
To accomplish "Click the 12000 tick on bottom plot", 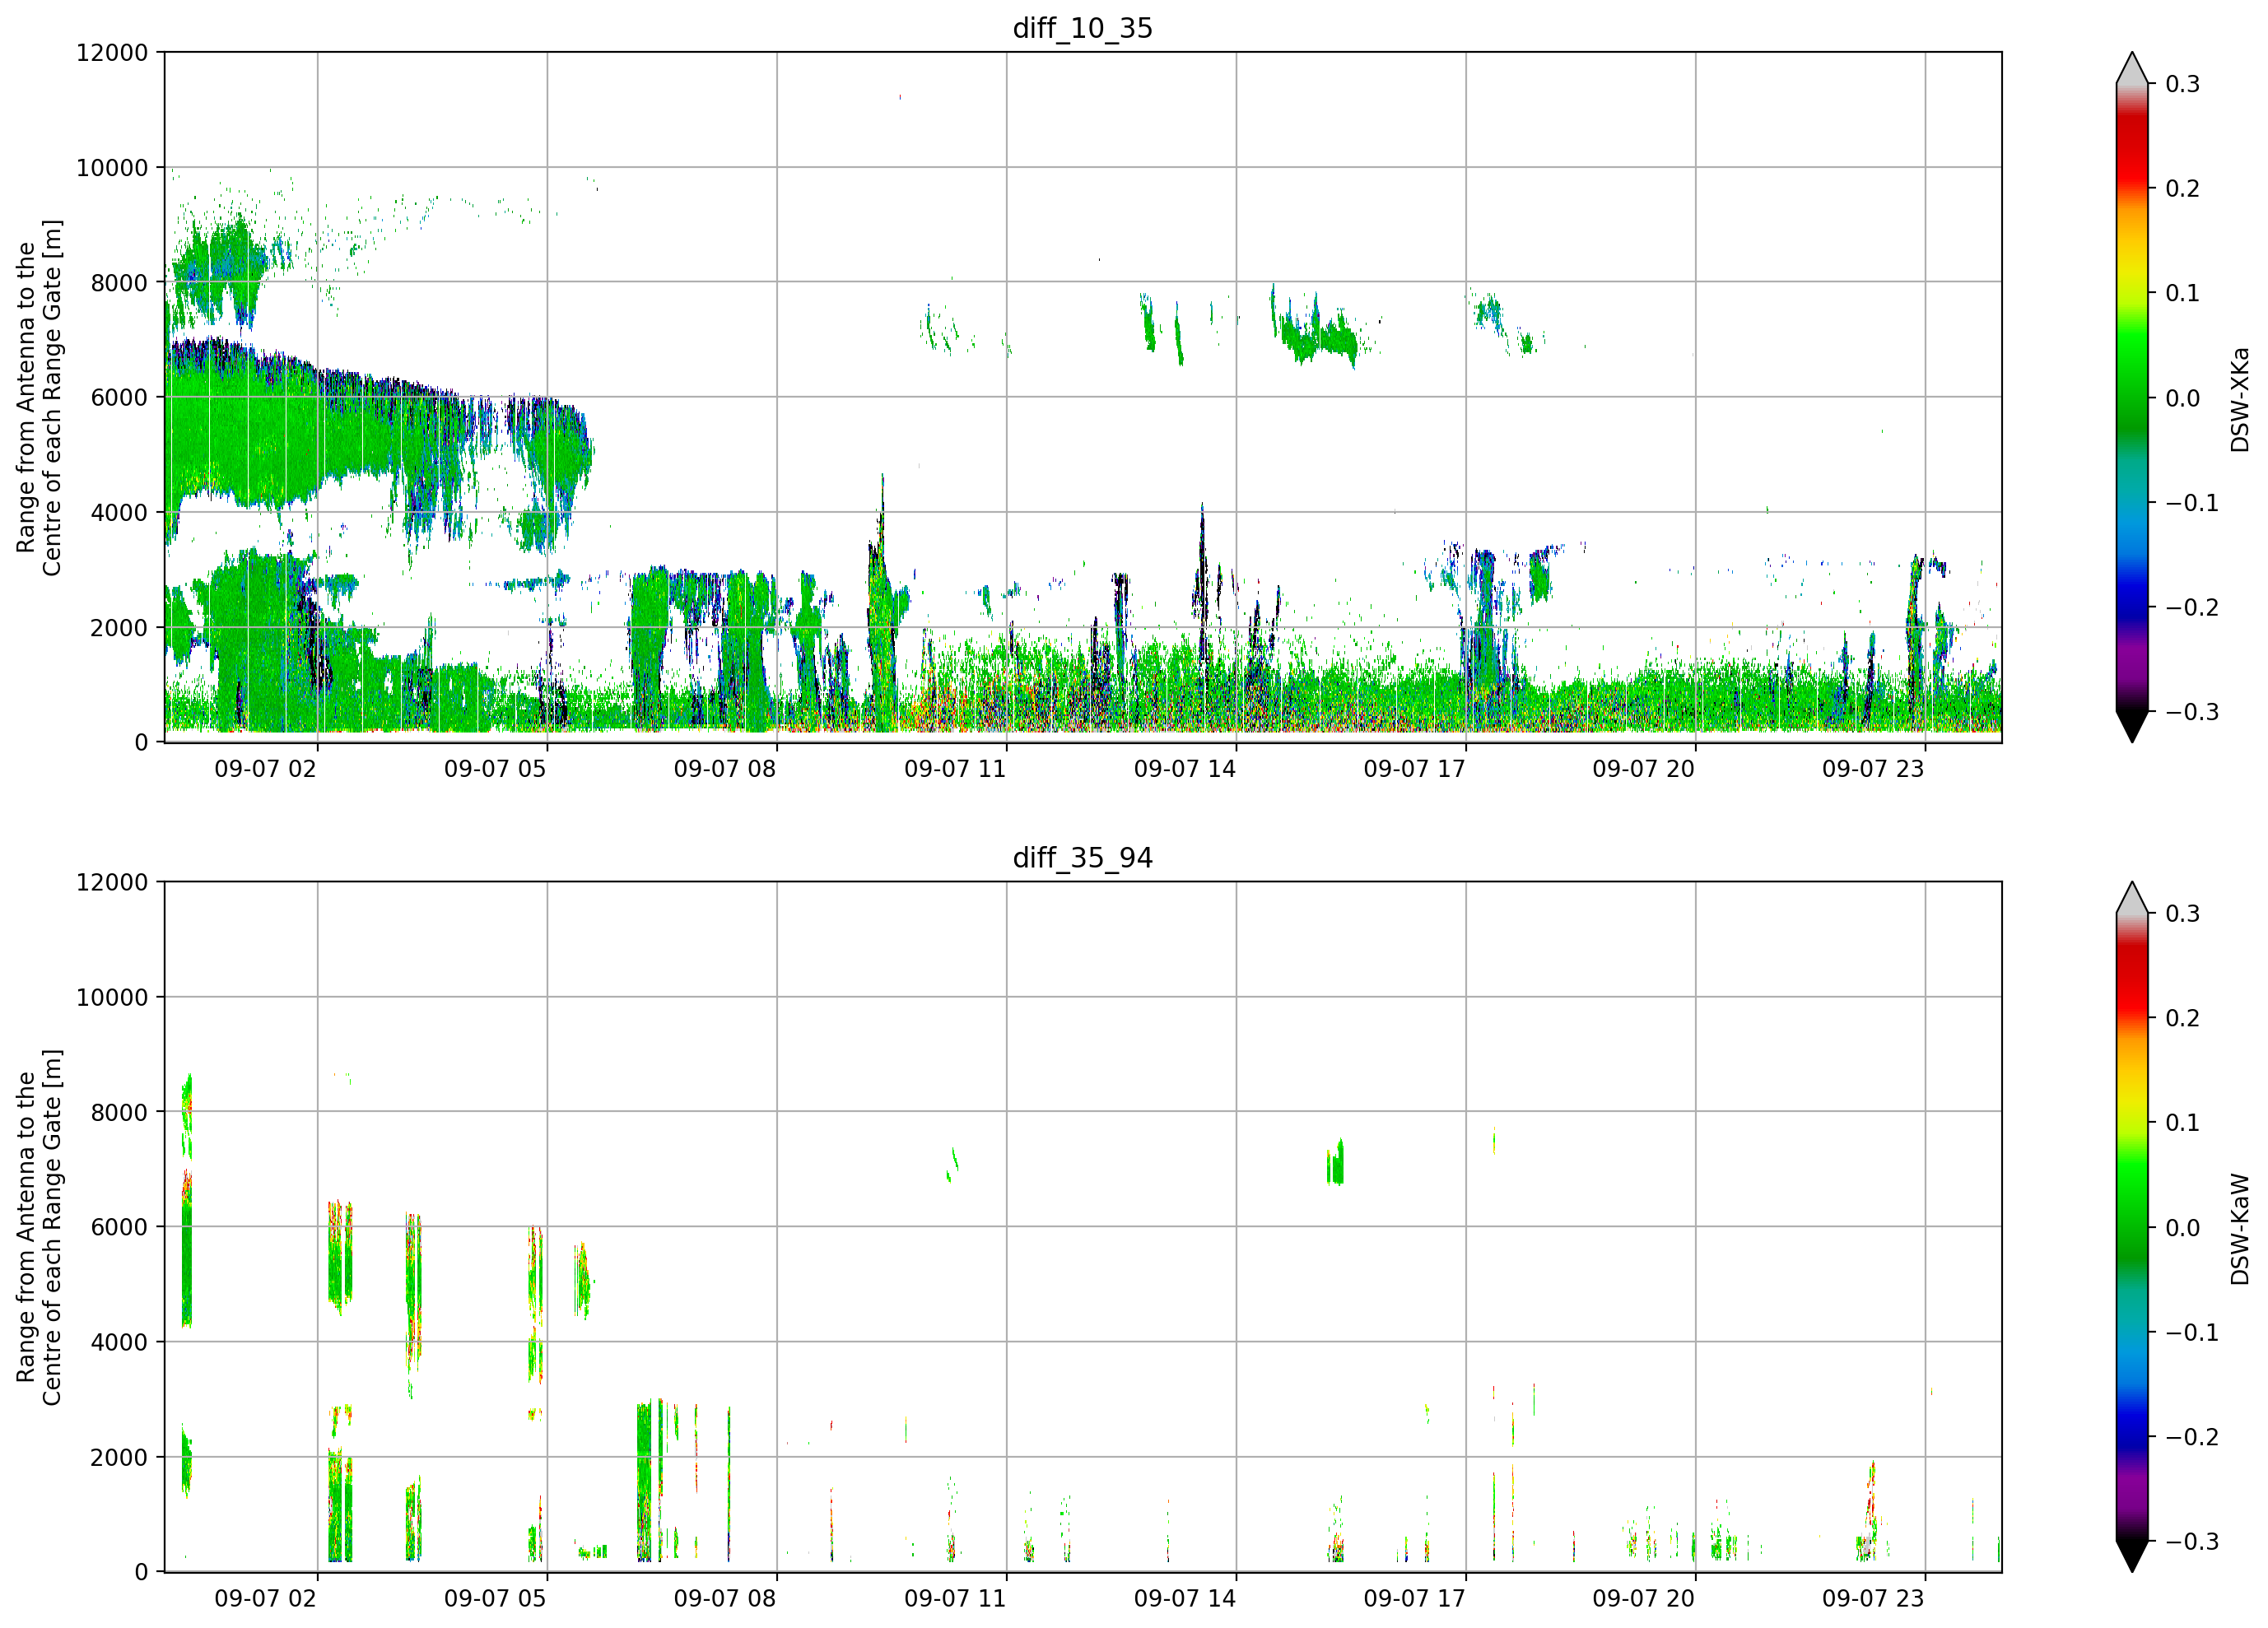I will [x=112, y=882].
